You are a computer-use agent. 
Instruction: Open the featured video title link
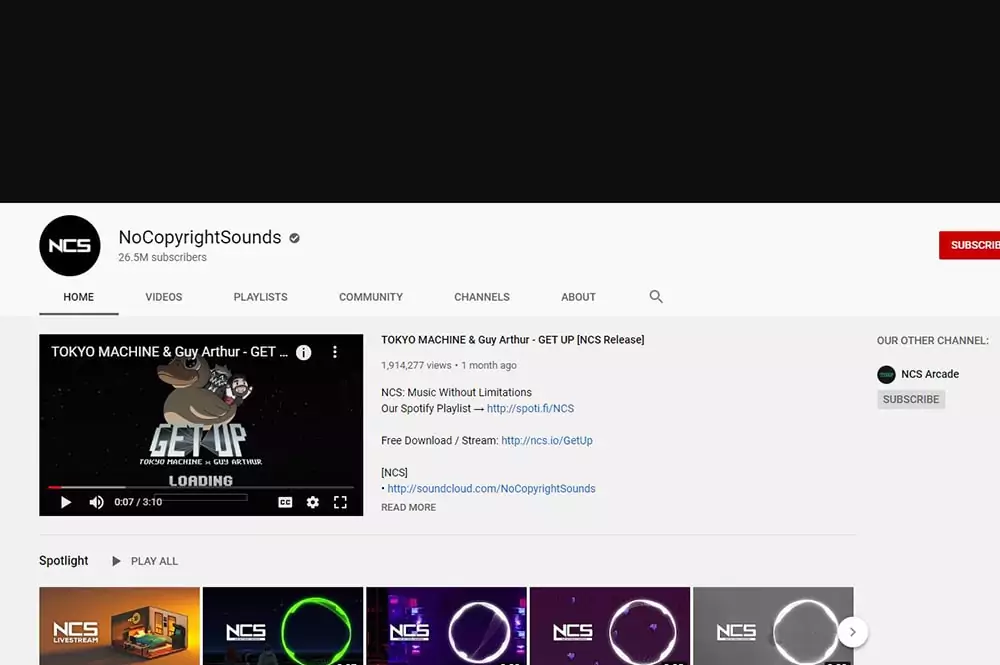pyautogui.click(x=513, y=340)
